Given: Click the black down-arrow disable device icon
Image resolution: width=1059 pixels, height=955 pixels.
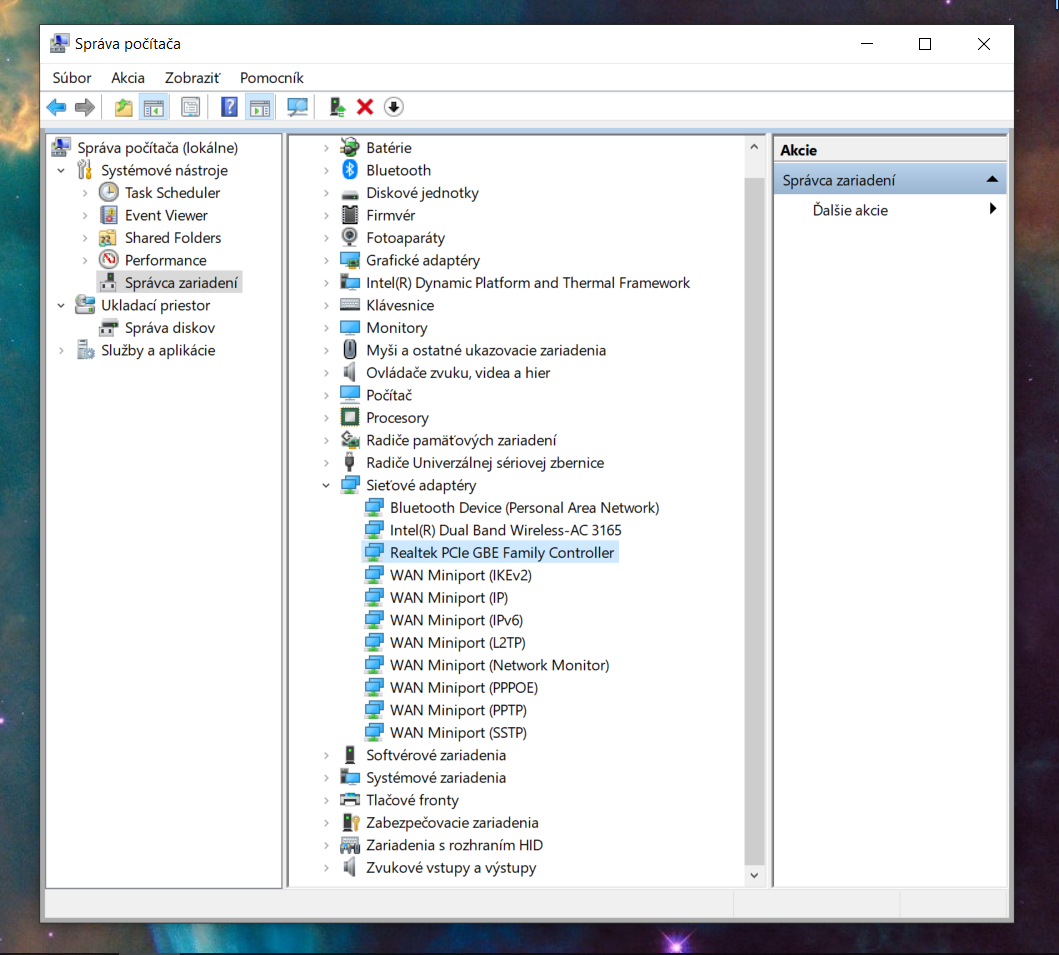Looking at the screenshot, I should pos(393,107).
